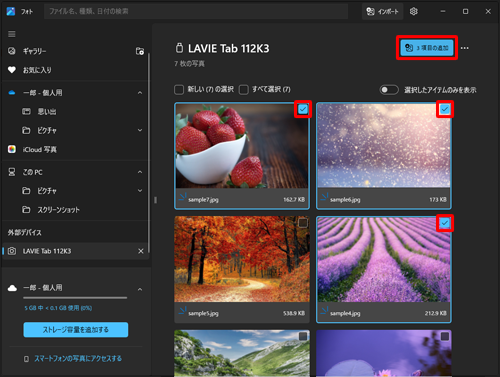Expand ピクチャ under この PC
The height and width of the screenshot is (377, 500).
point(140,191)
